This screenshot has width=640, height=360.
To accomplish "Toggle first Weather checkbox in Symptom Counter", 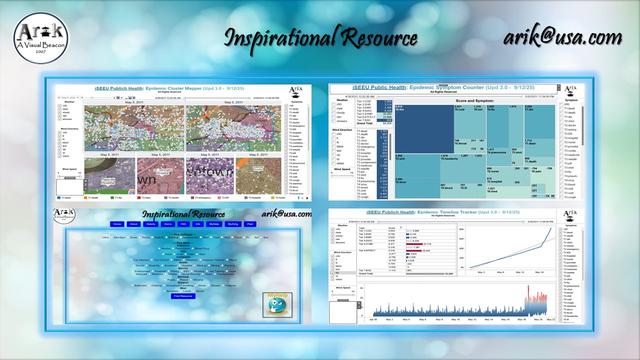I will 333,104.
